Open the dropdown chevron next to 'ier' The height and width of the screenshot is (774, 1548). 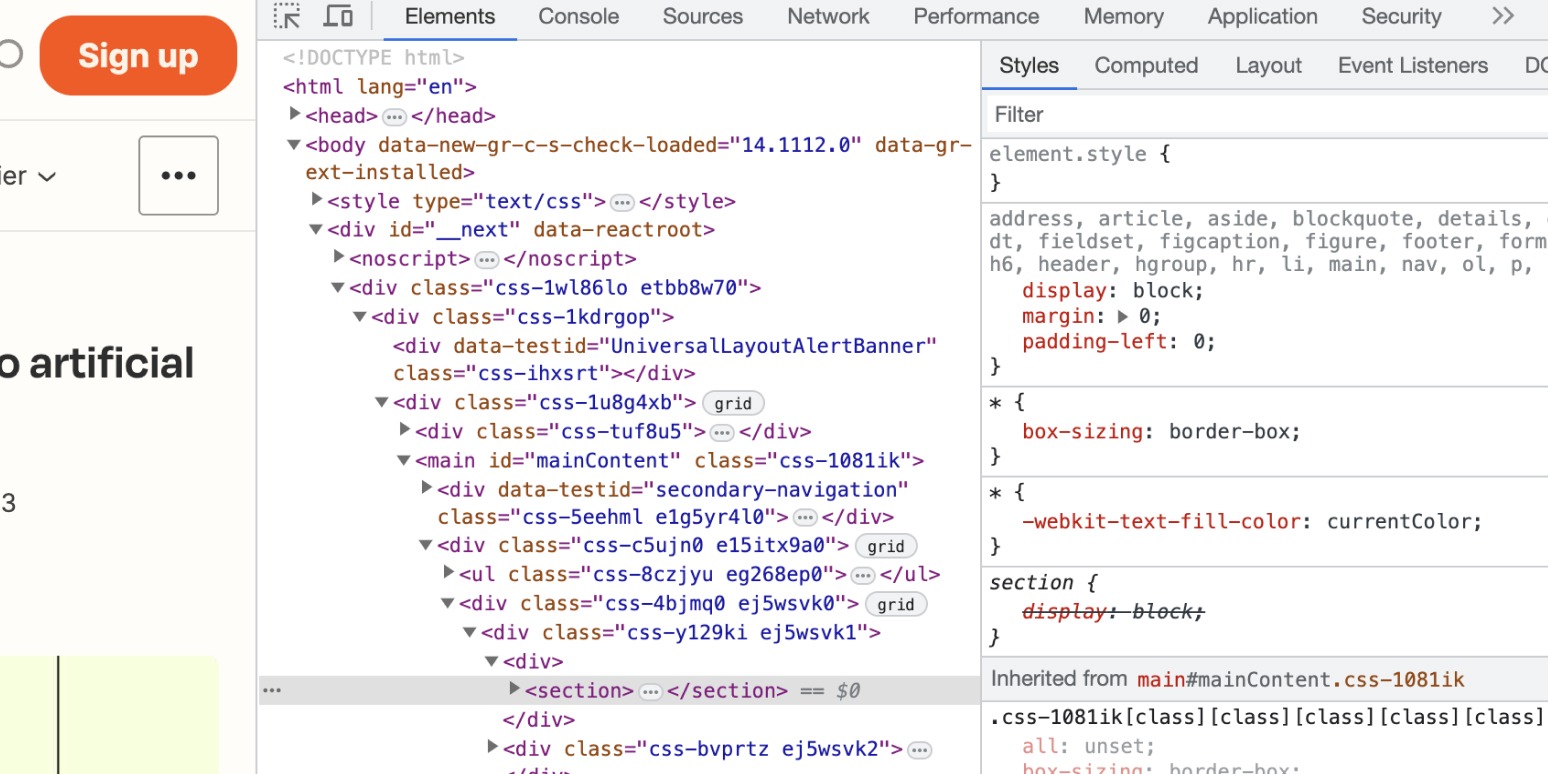[47, 176]
